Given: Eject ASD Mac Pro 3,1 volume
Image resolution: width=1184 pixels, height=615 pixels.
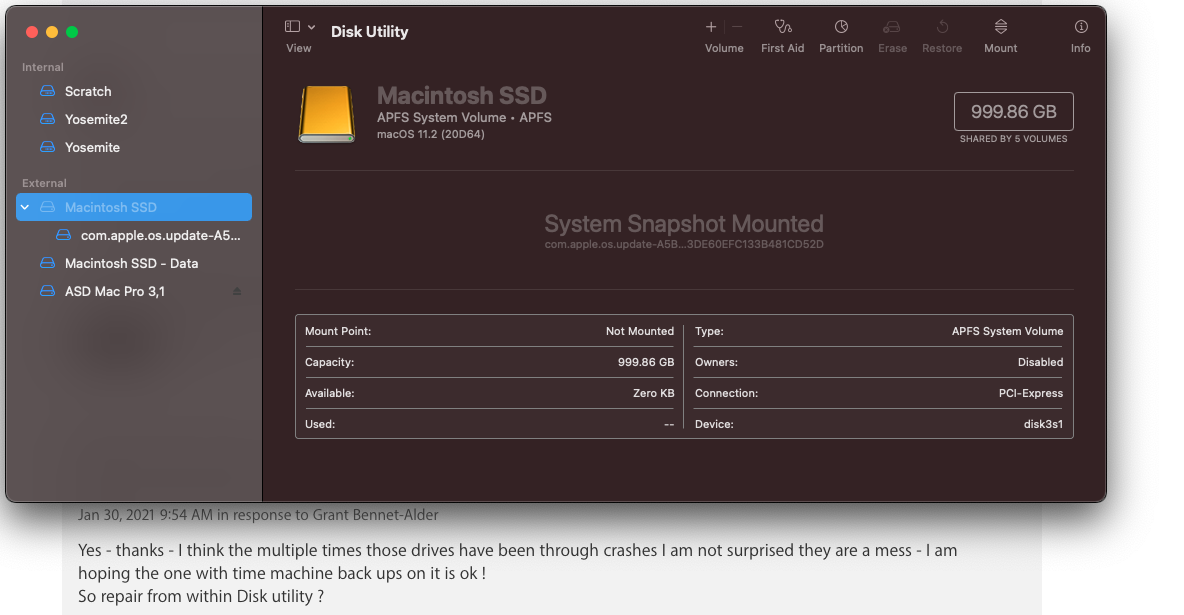Looking at the screenshot, I should coord(237,291).
